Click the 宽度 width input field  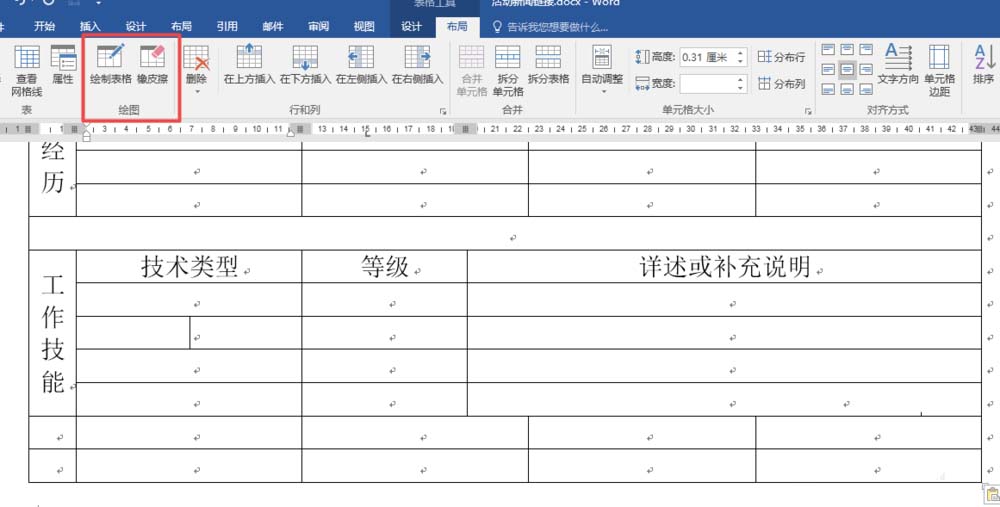706,84
